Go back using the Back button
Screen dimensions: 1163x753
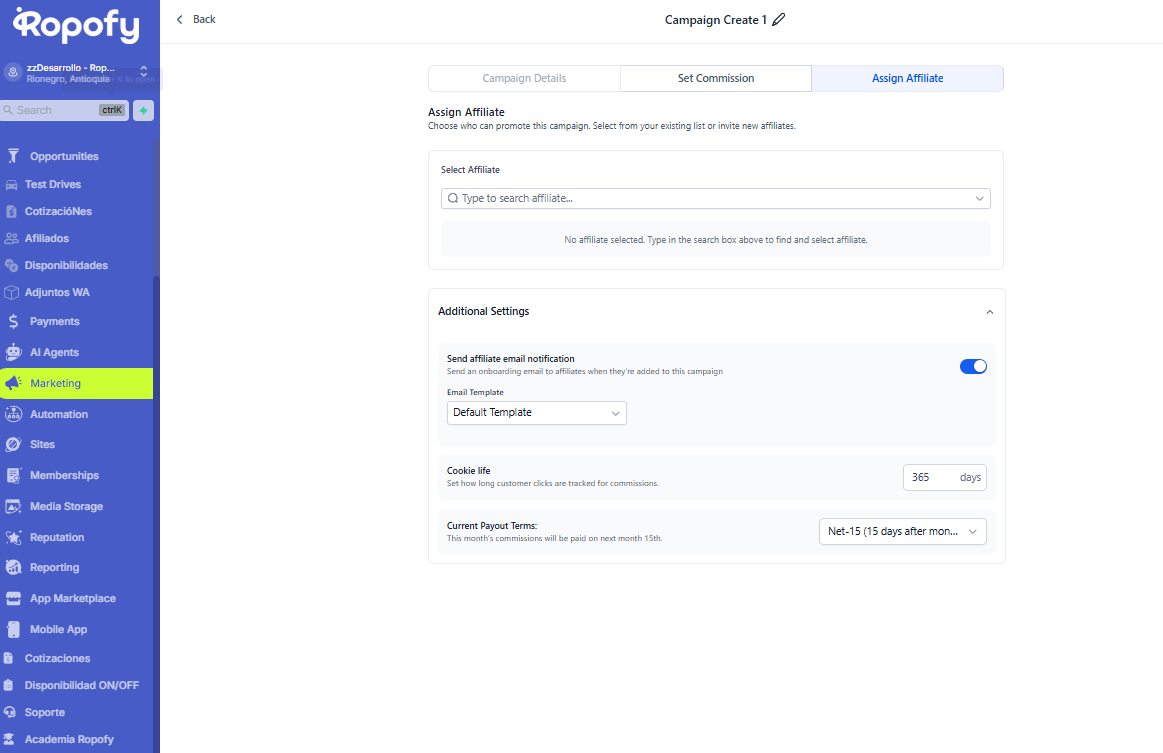click(x=196, y=20)
